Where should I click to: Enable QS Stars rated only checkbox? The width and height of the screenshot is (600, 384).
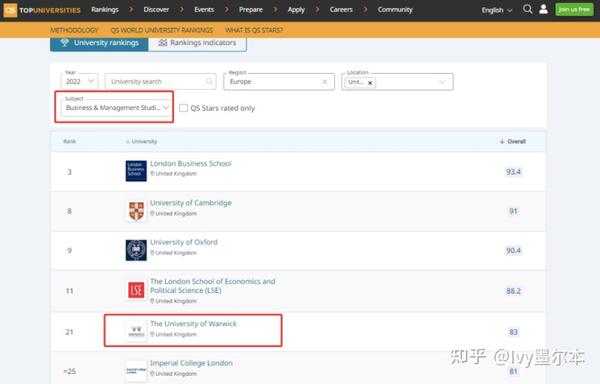coord(184,108)
